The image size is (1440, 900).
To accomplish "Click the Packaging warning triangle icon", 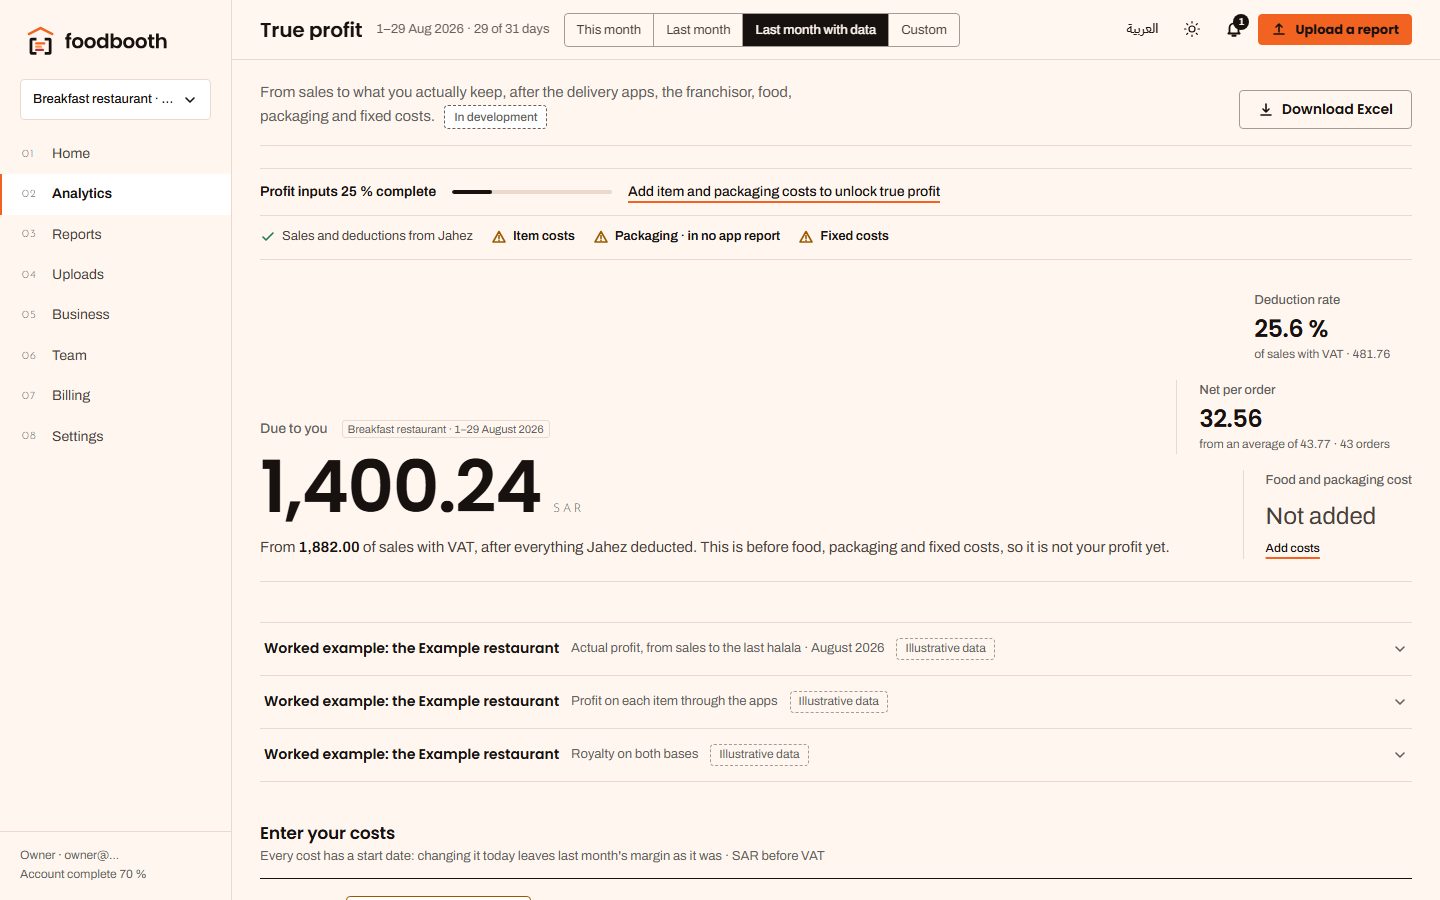I will (601, 237).
